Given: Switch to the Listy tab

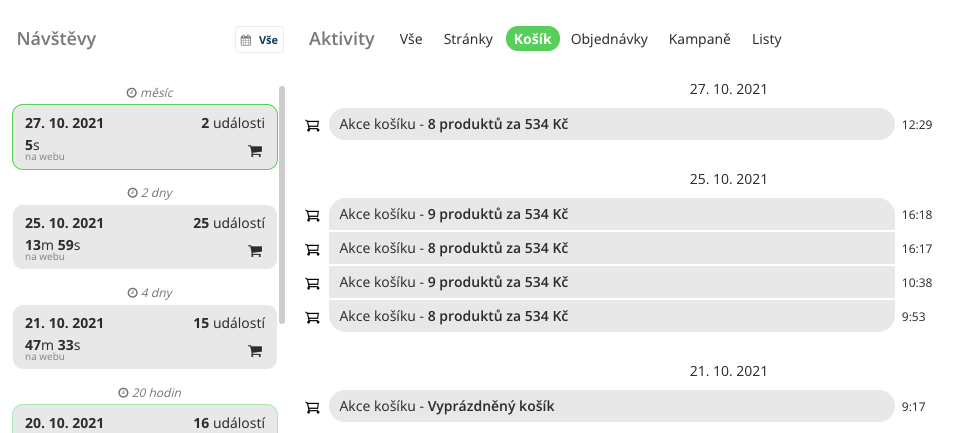Looking at the screenshot, I should coord(767,40).
